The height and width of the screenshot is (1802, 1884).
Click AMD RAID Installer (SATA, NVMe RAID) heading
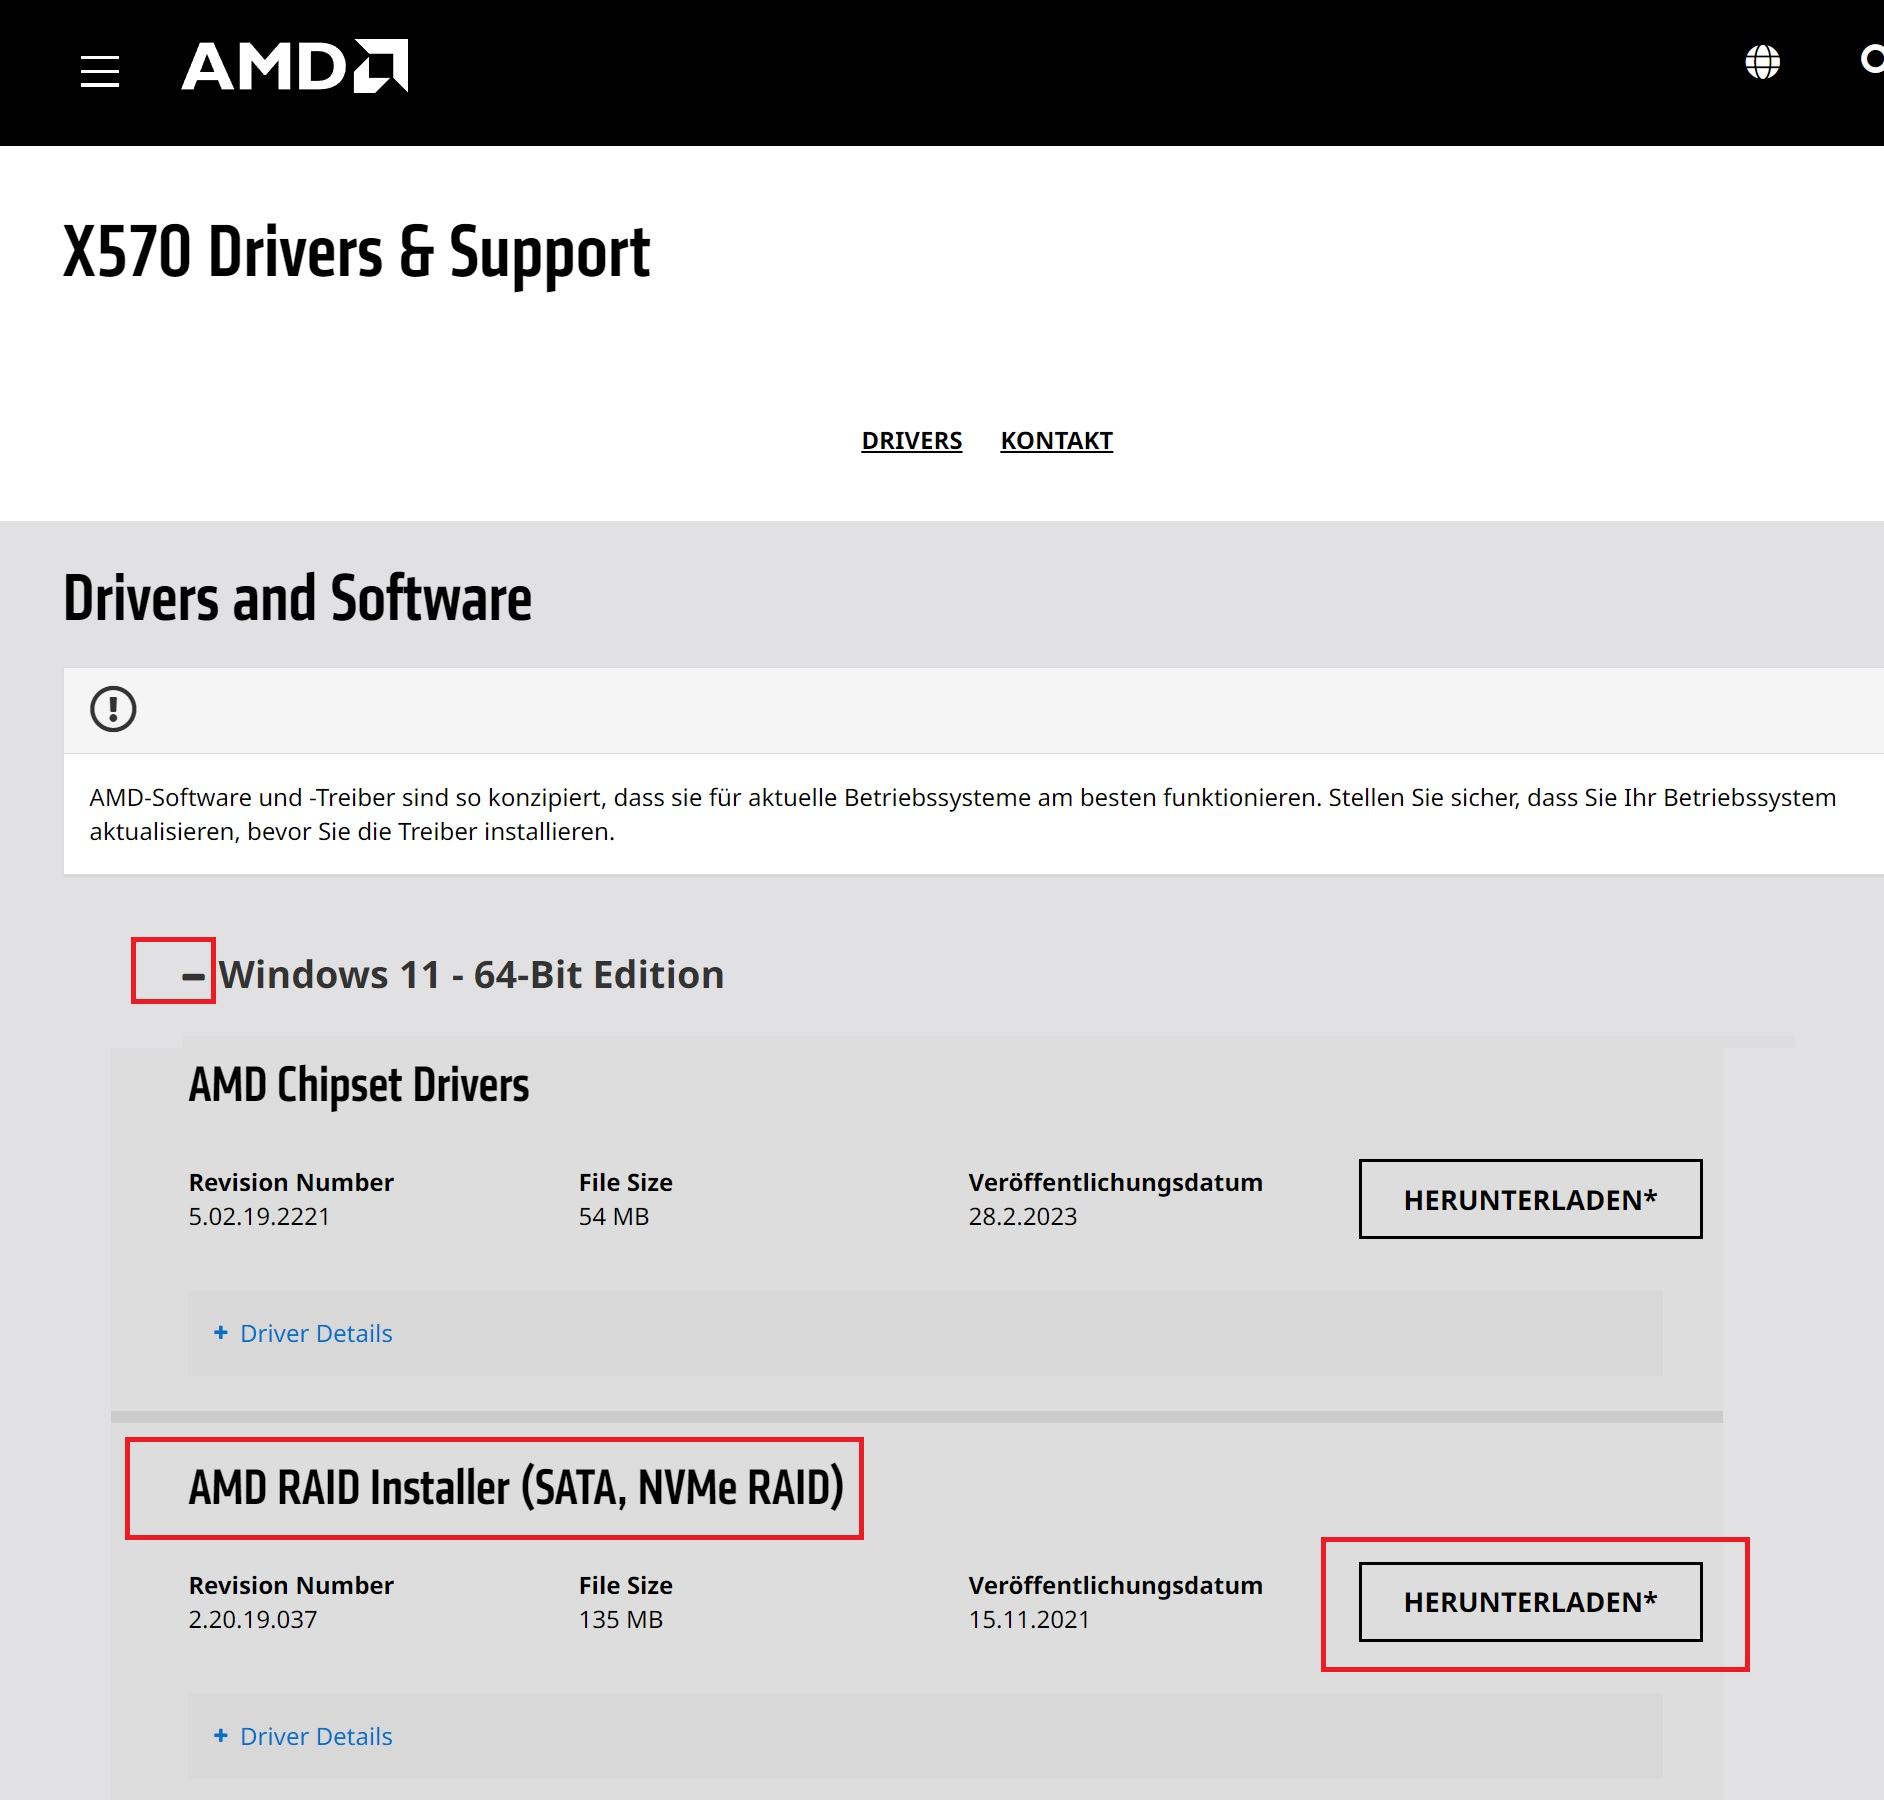(516, 1487)
